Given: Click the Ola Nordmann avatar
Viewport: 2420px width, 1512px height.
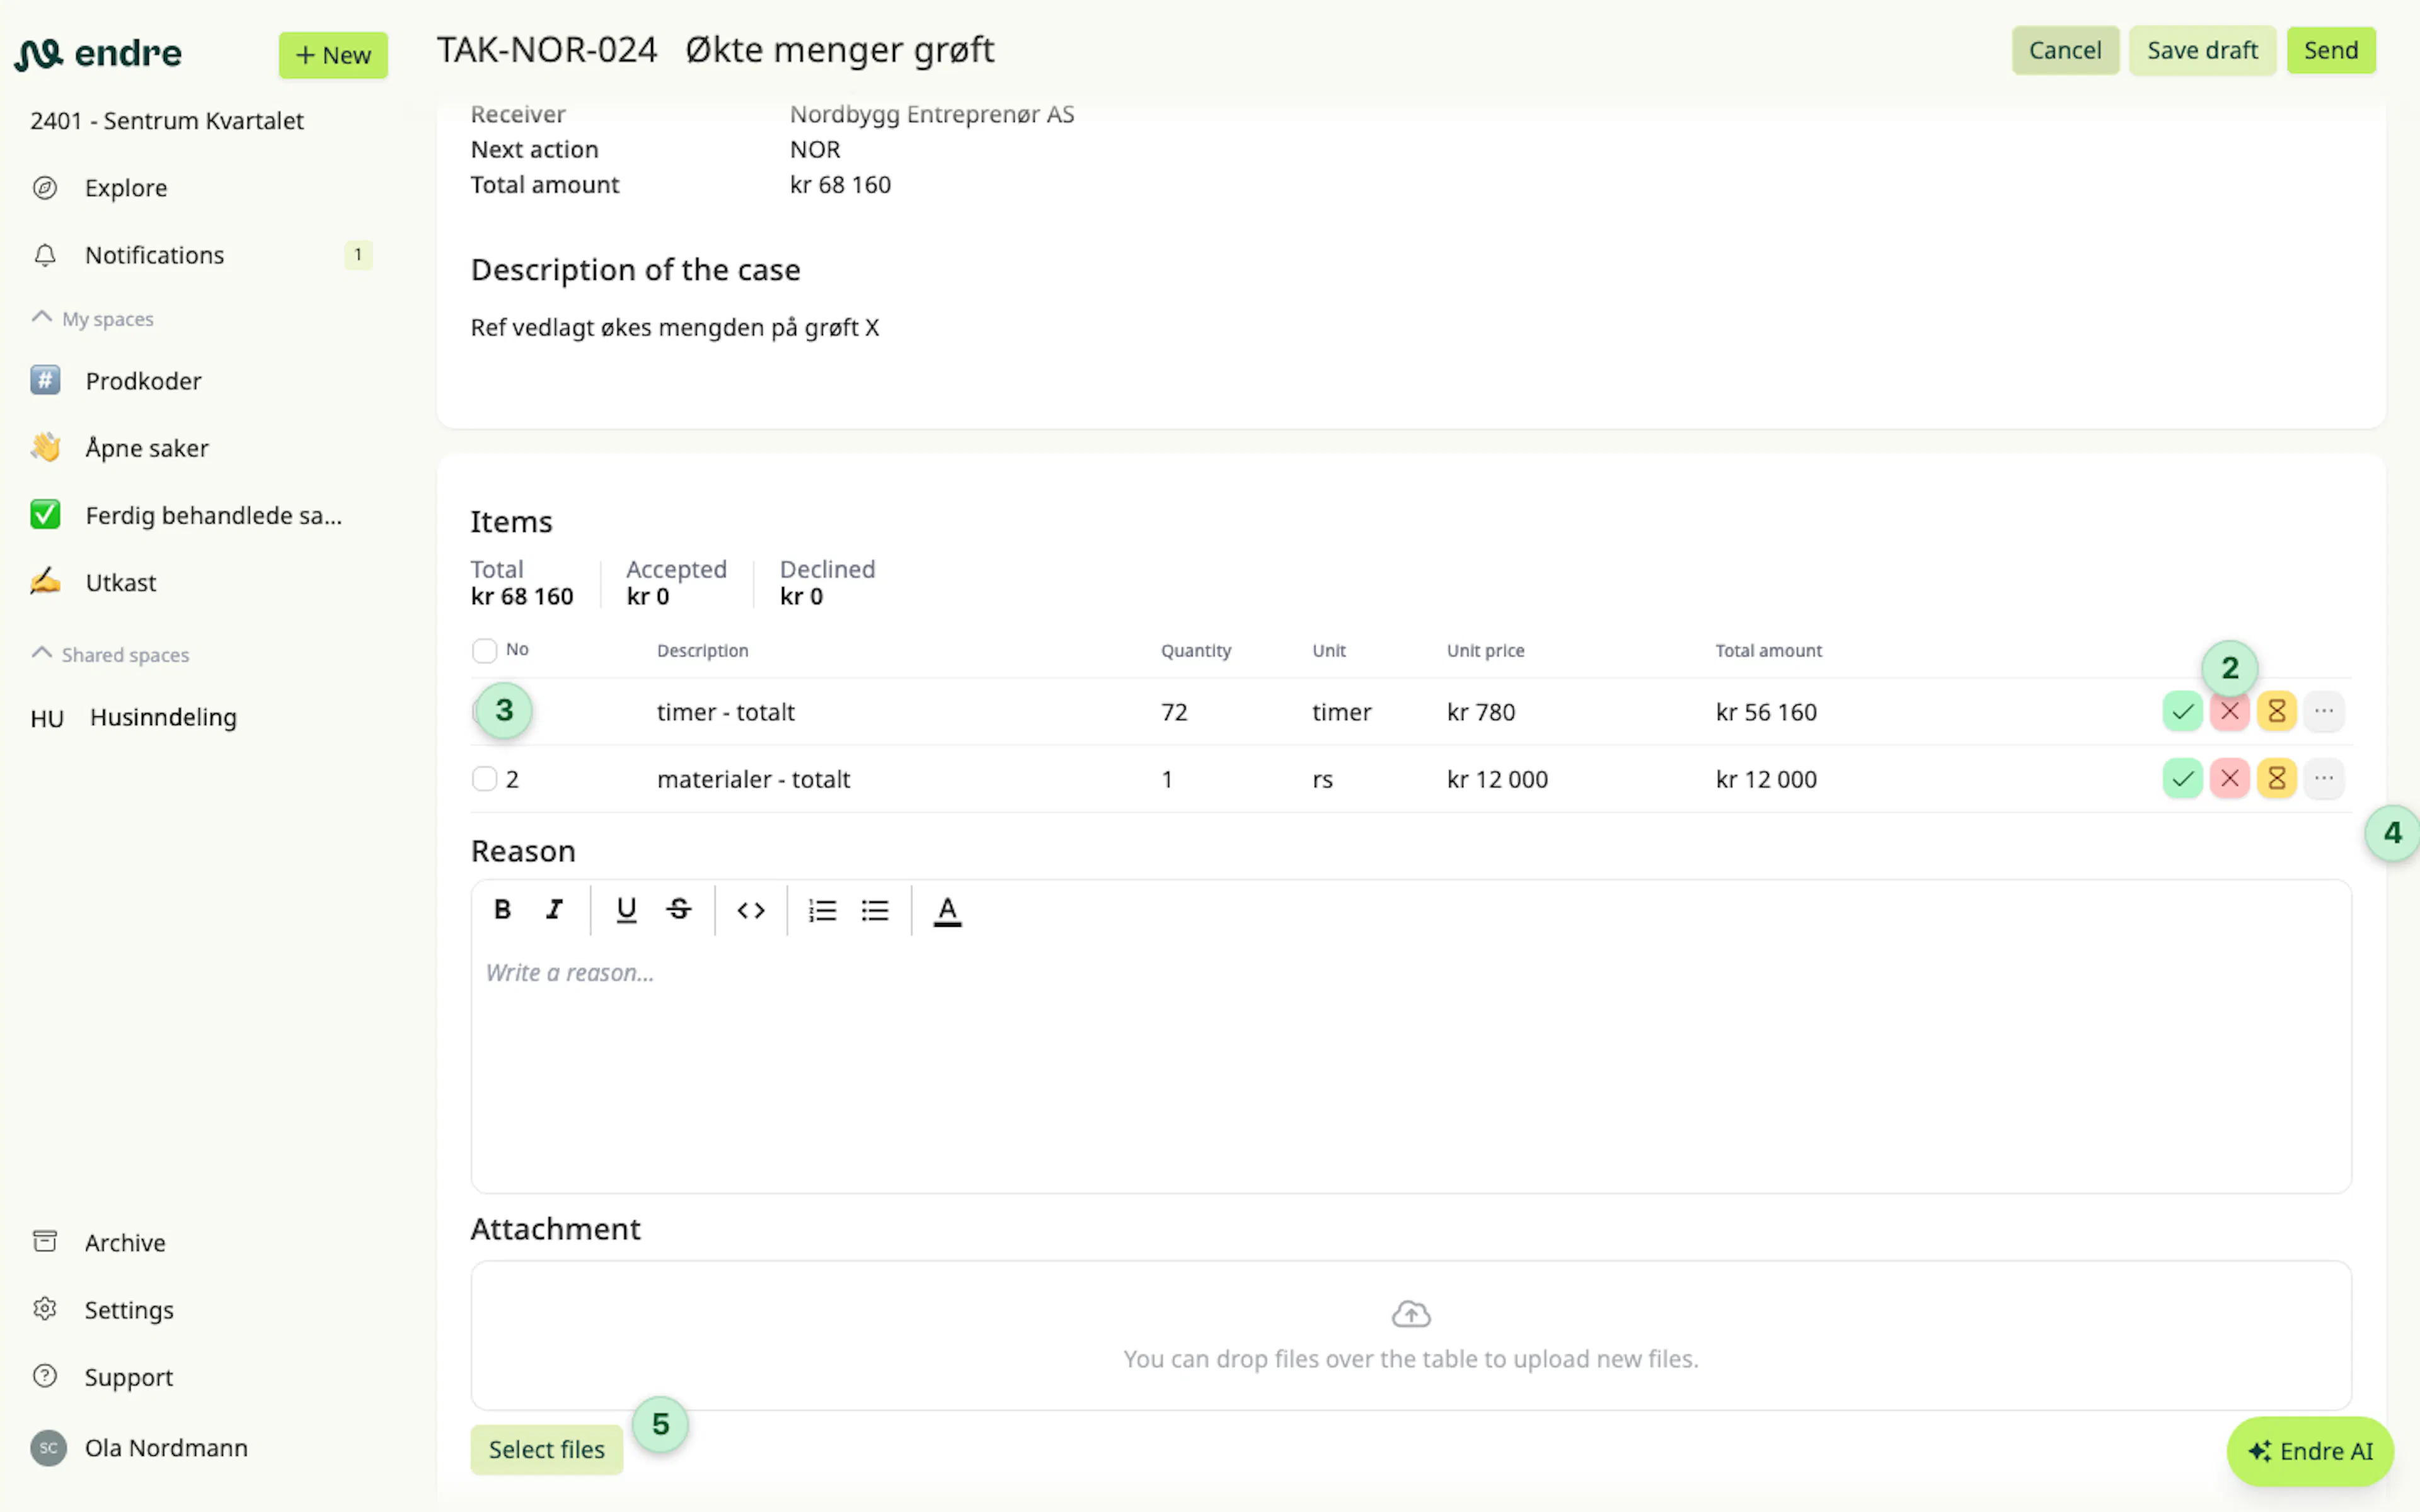Looking at the screenshot, I should point(48,1447).
